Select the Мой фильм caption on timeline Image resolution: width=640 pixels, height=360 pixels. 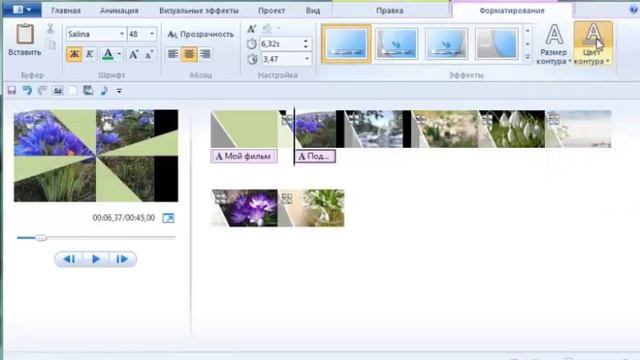coord(244,156)
